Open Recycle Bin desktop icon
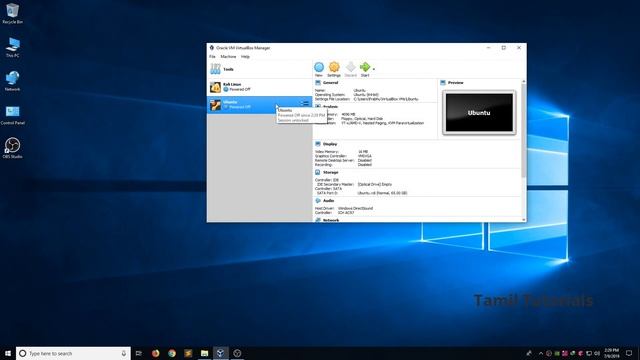 12,13
